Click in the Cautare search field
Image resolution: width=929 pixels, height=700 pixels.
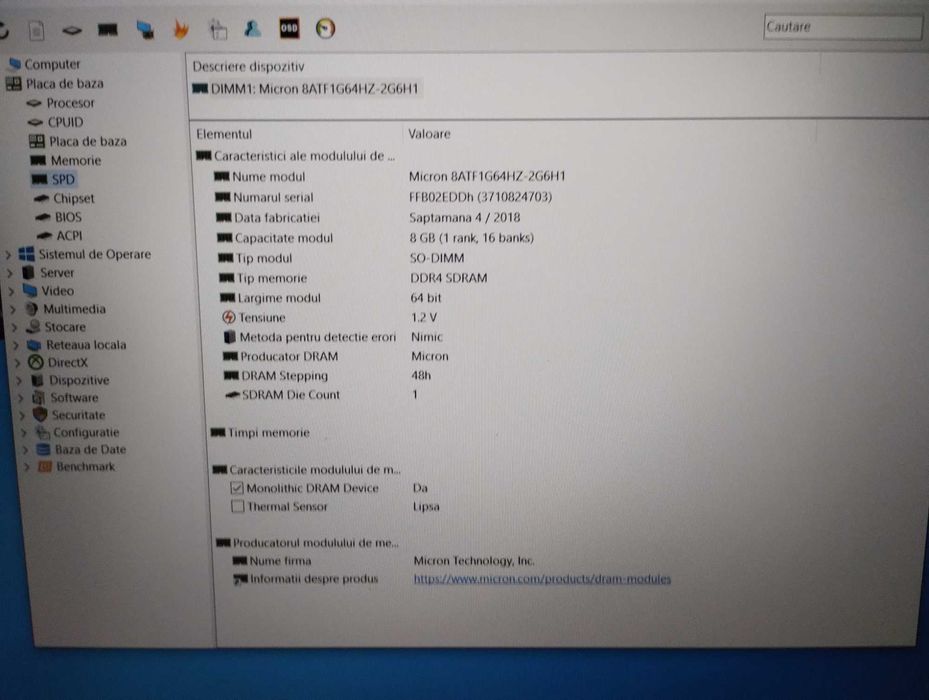coord(842,27)
